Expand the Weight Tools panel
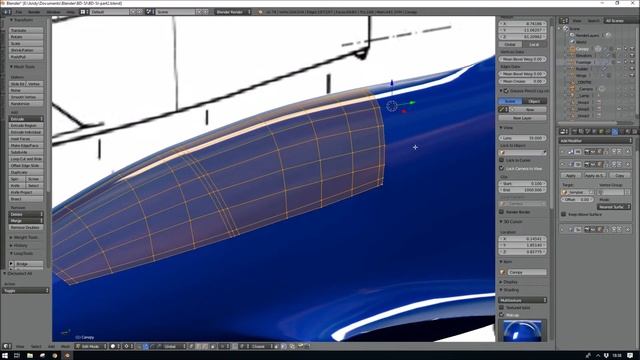 [x=24, y=237]
